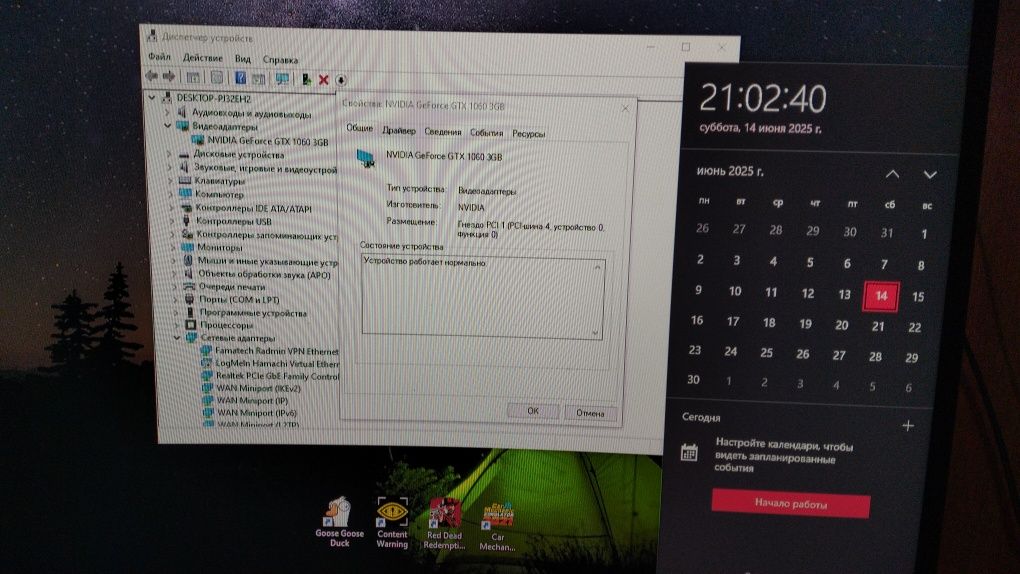Click the Контроллеры USB category icon
Image resolution: width=1020 pixels, height=574 pixels.
coord(186,221)
